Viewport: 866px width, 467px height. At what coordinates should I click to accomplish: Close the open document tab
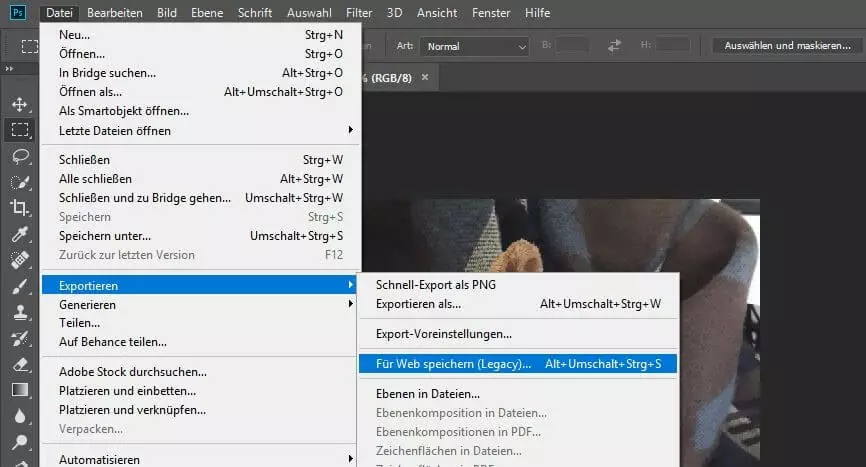pos(425,77)
